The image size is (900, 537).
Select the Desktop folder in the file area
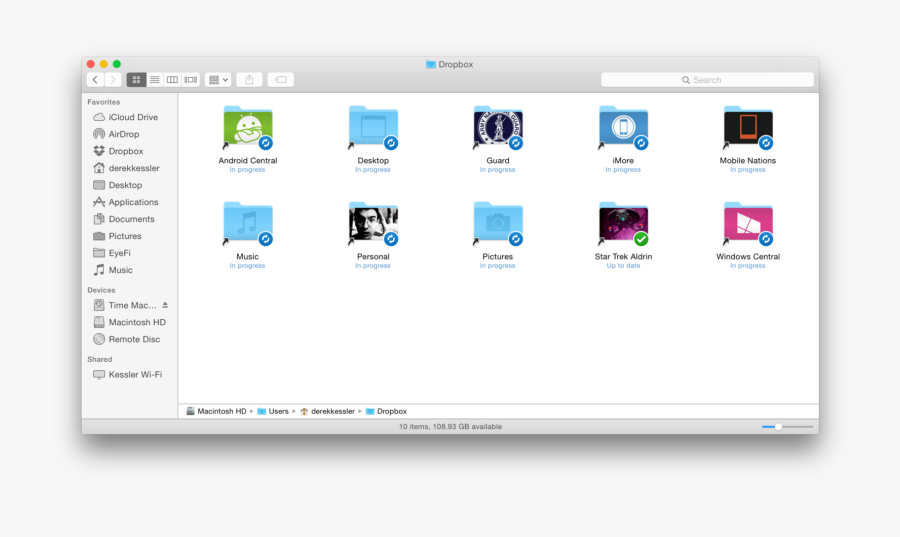coord(373,127)
